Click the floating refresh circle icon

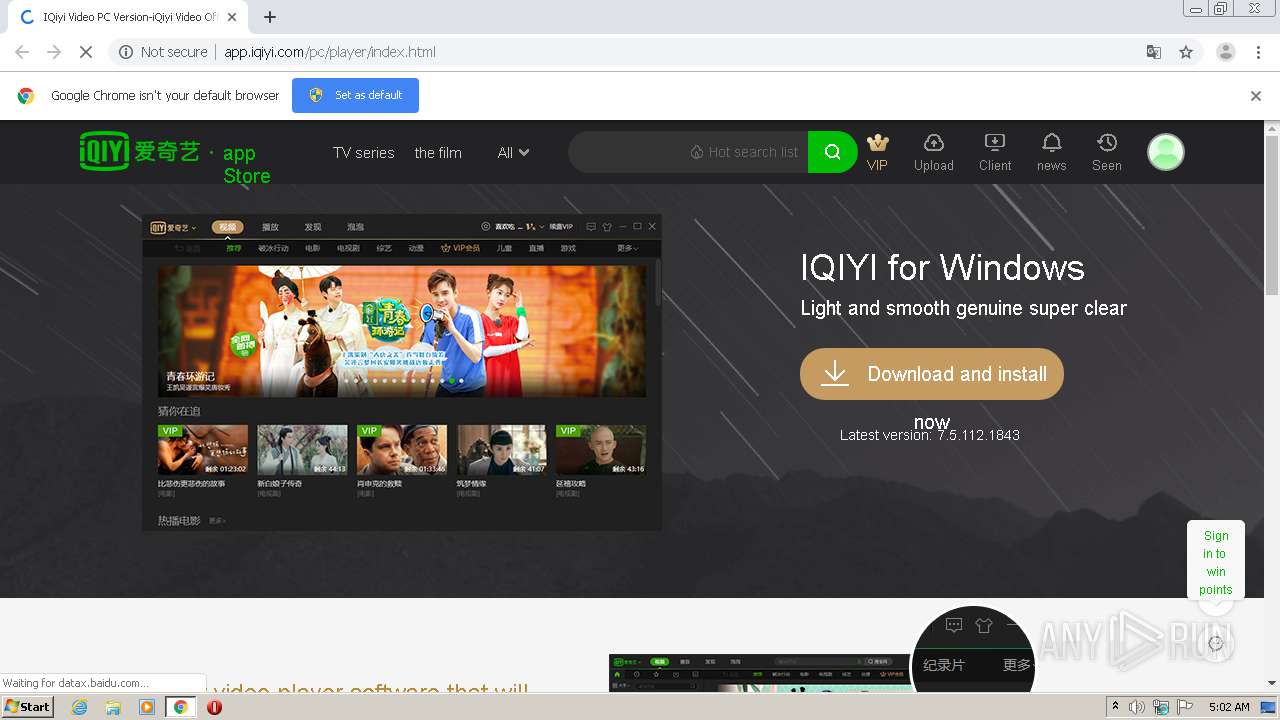[1215, 643]
